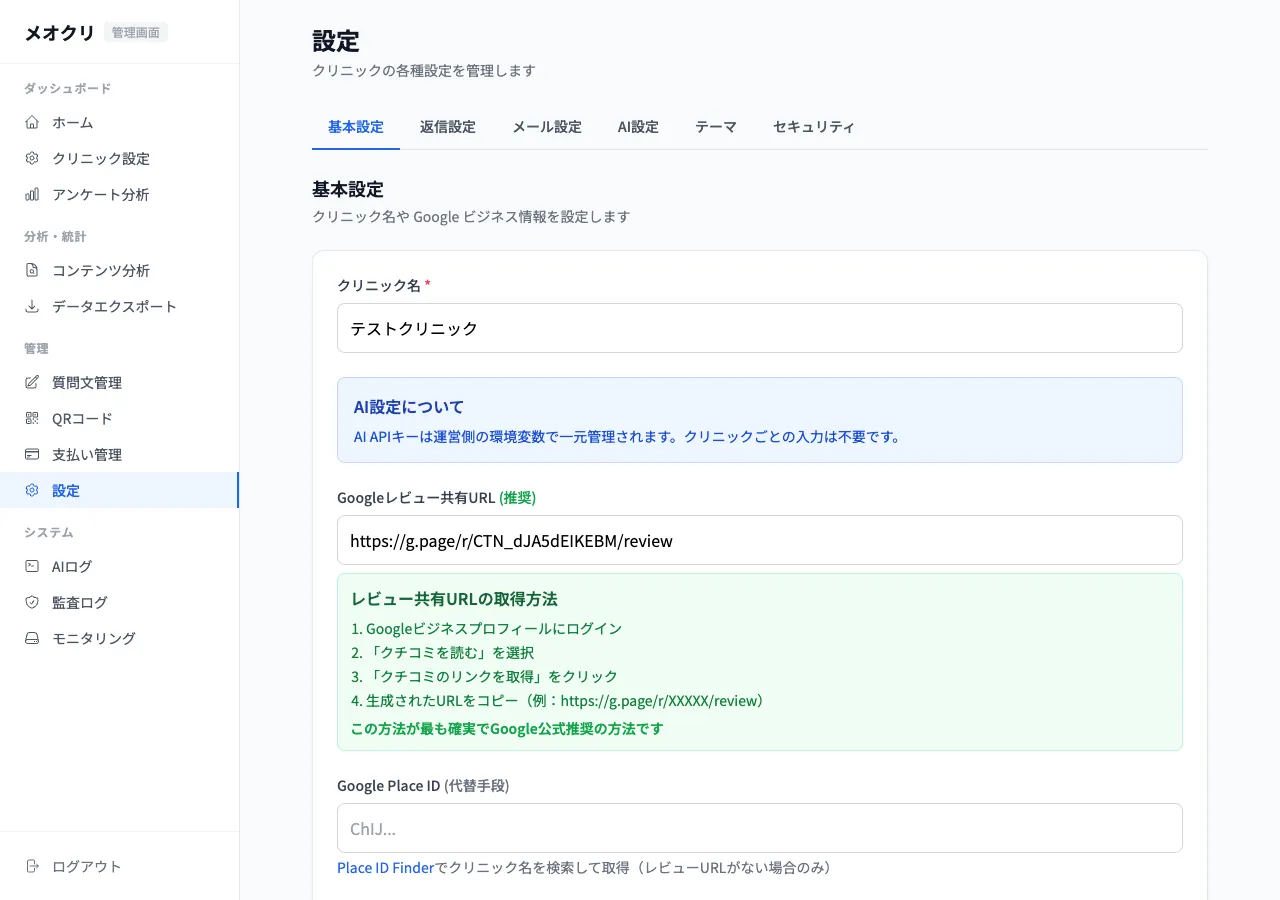Switch to the メール設定 tab
This screenshot has width=1280, height=900.
(547, 127)
